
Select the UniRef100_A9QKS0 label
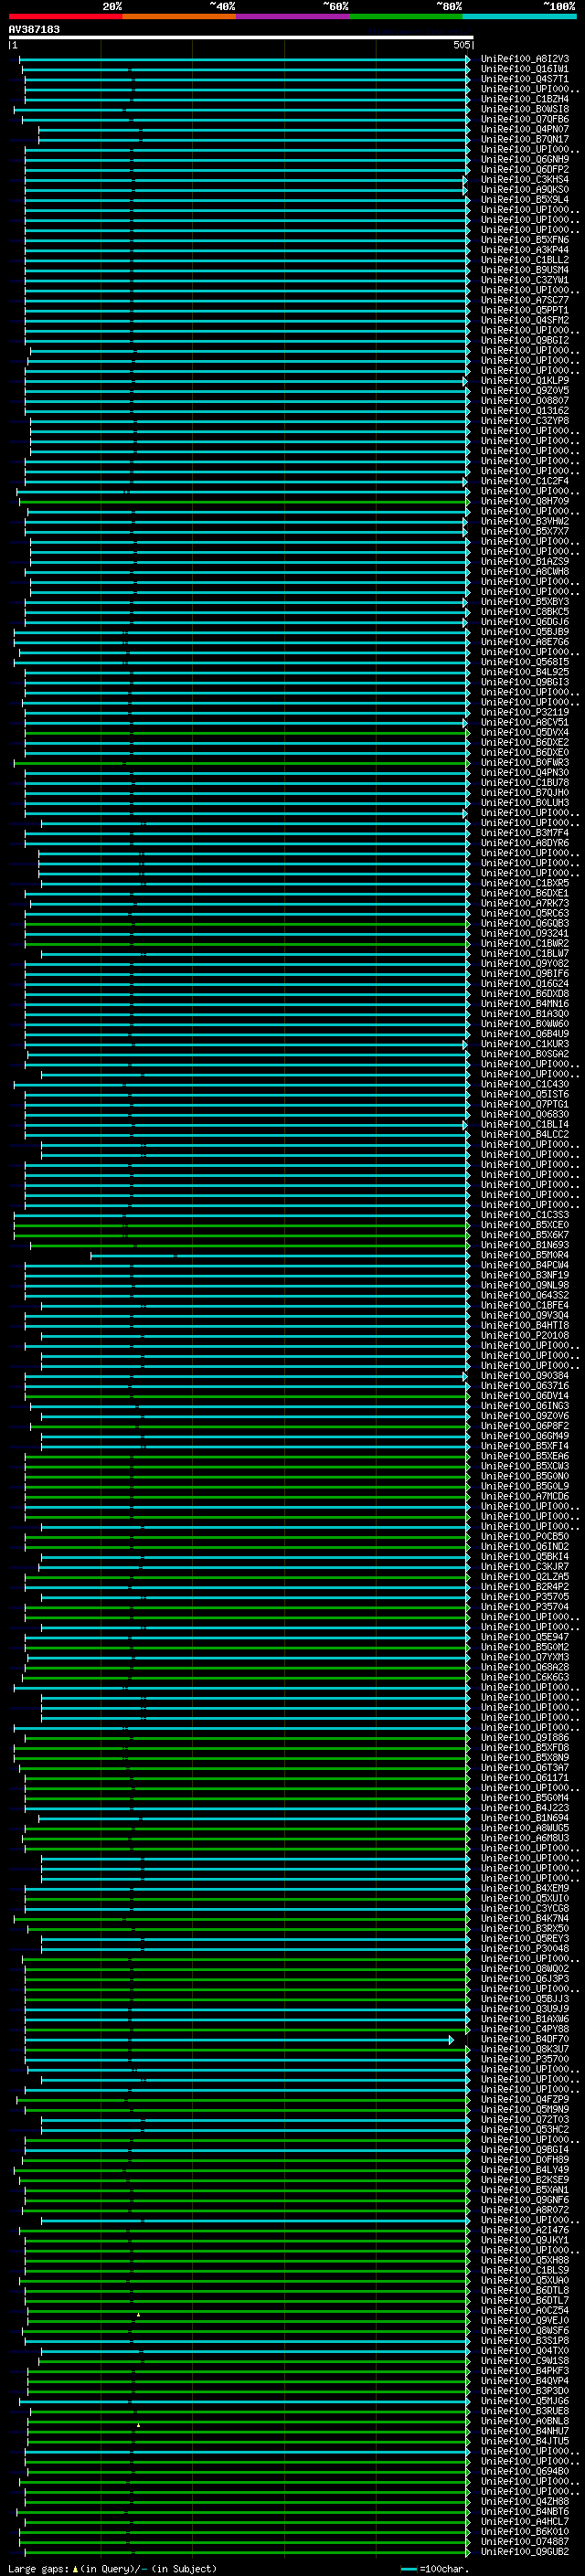tap(525, 190)
